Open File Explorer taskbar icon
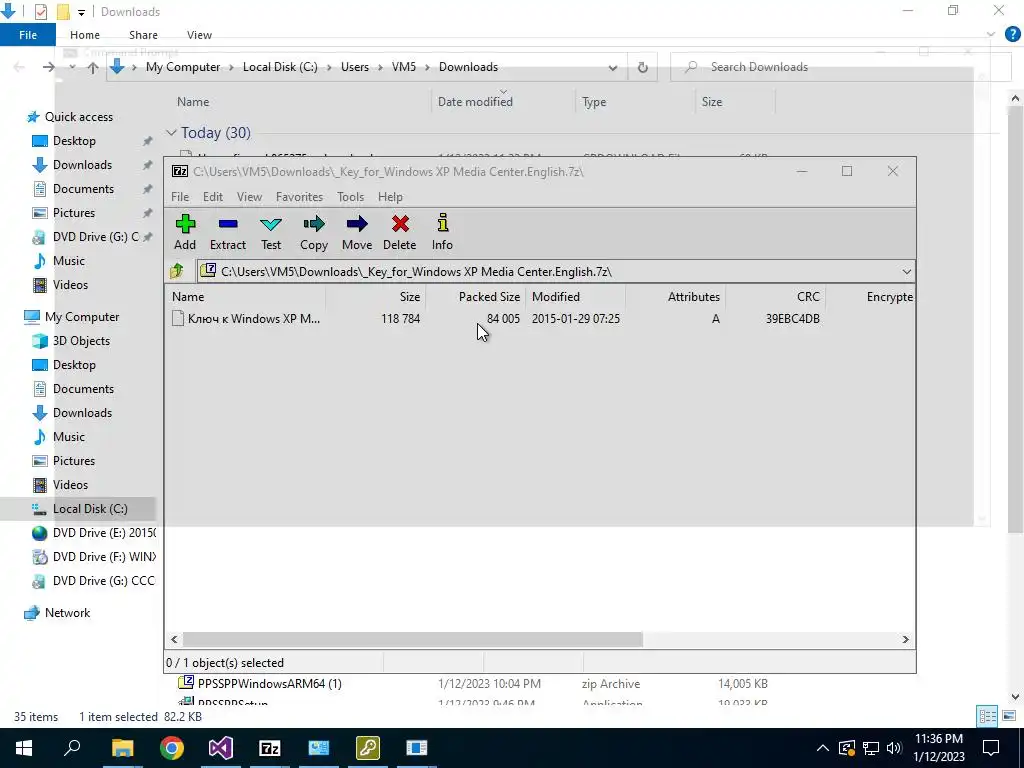This screenshot has height=768, width=1024. 123,748
